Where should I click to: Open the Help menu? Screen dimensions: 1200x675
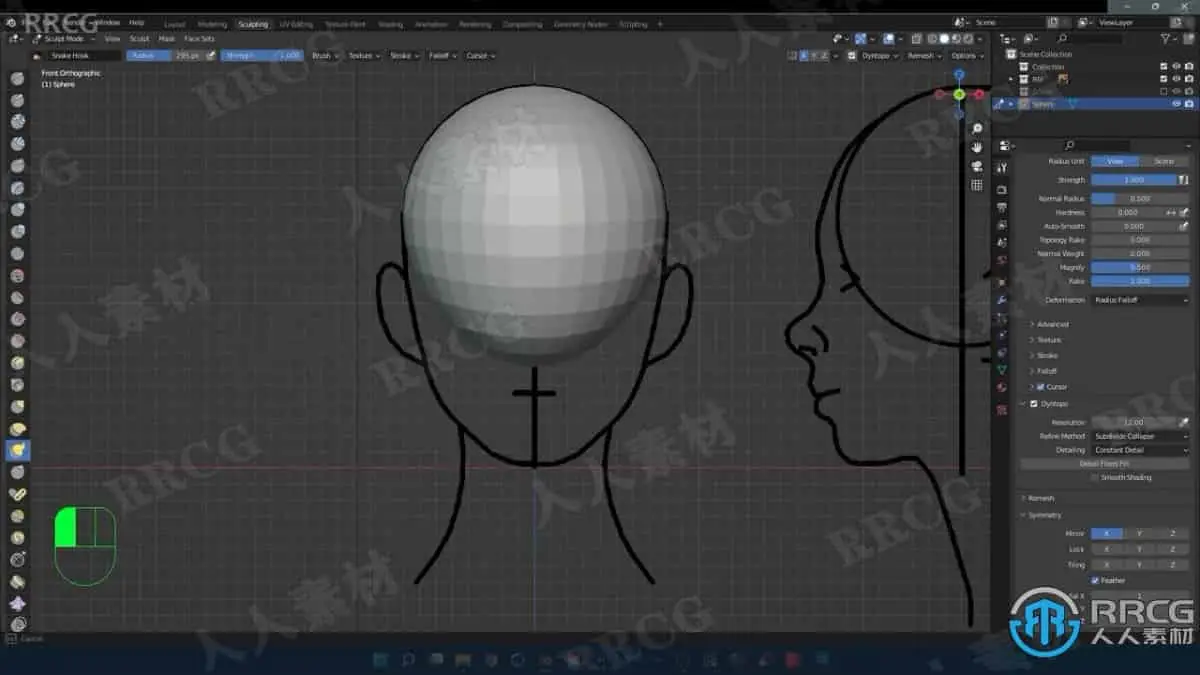[x=136, y=22]
